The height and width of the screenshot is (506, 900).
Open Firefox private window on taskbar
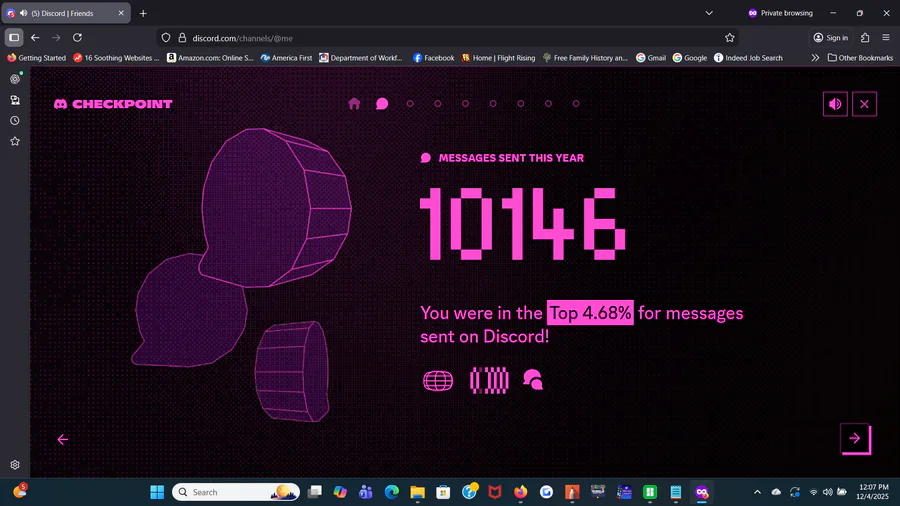tap(701, 492)
